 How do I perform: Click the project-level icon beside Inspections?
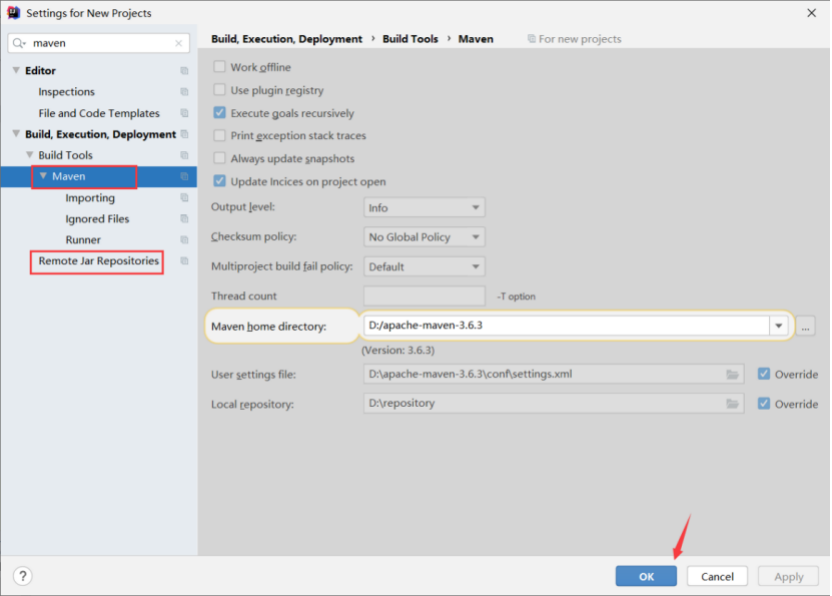pyautogui.click(x=184, y=92)
